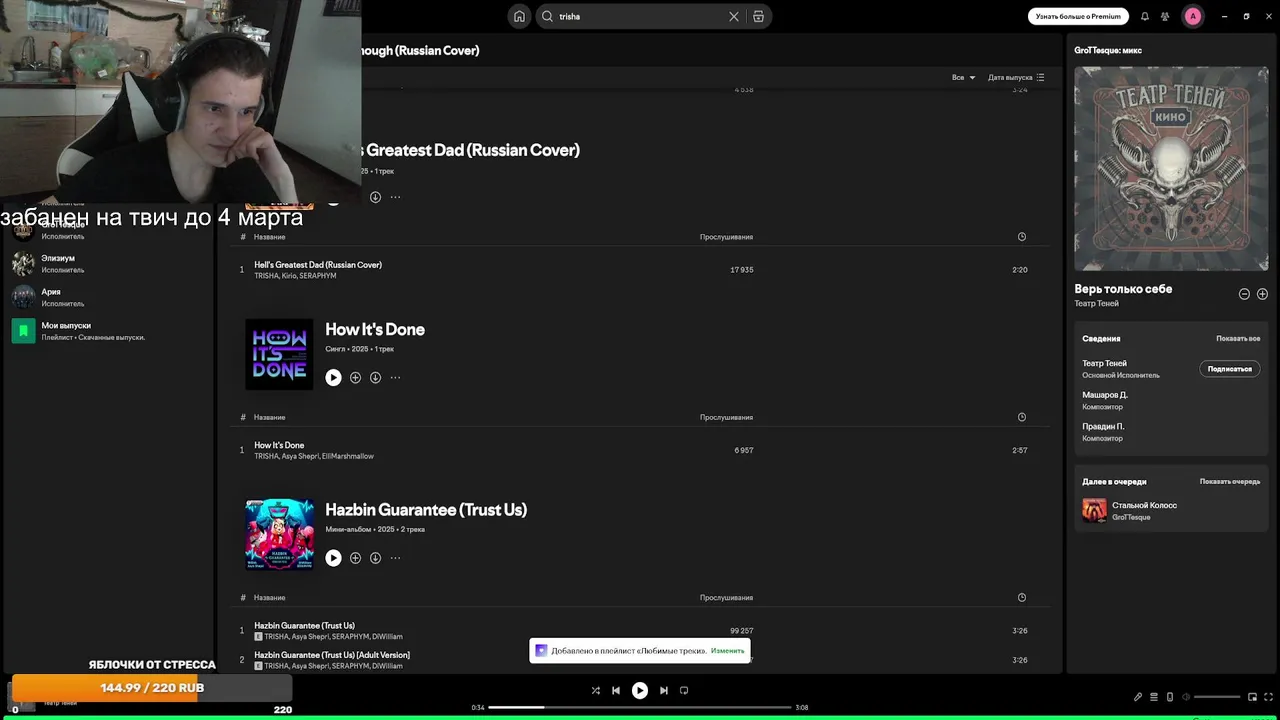The image size is (1280, 720).
Task: Open the "Театр Теней" album artwork
Action: (x=1171, y=169)
